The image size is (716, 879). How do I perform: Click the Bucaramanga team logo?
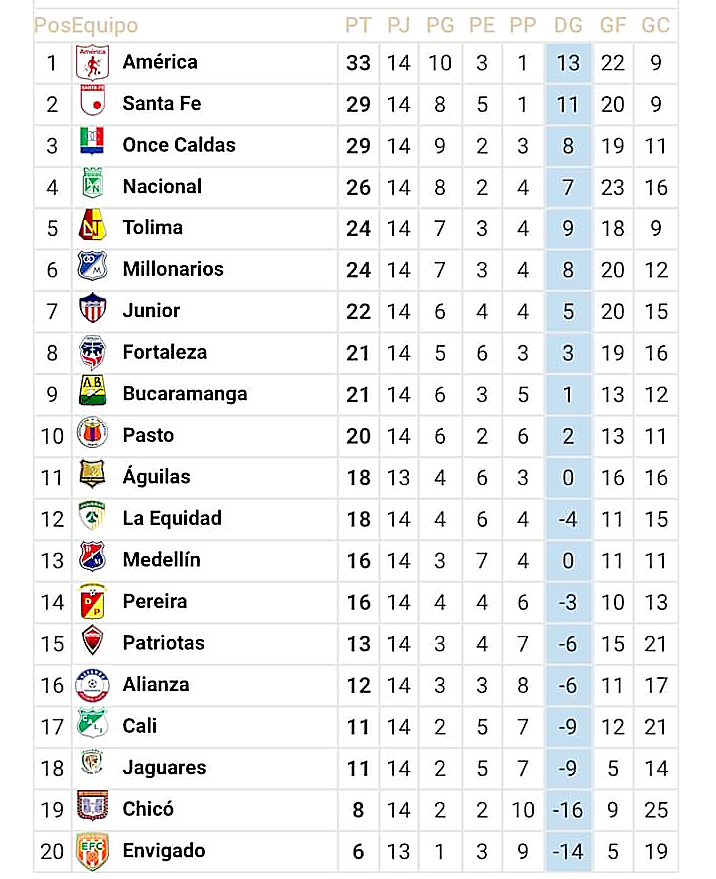pos(92,394)
